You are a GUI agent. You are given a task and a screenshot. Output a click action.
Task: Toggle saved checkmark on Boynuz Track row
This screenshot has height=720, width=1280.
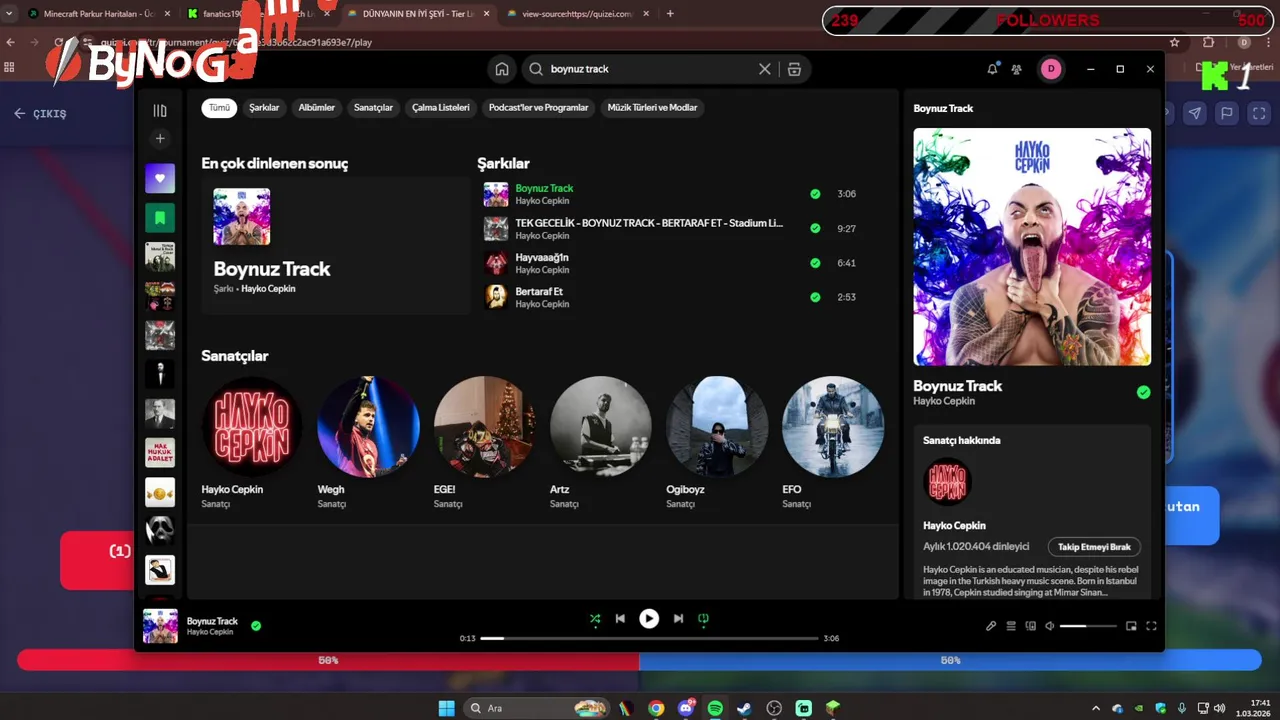[x=815, y=194]
